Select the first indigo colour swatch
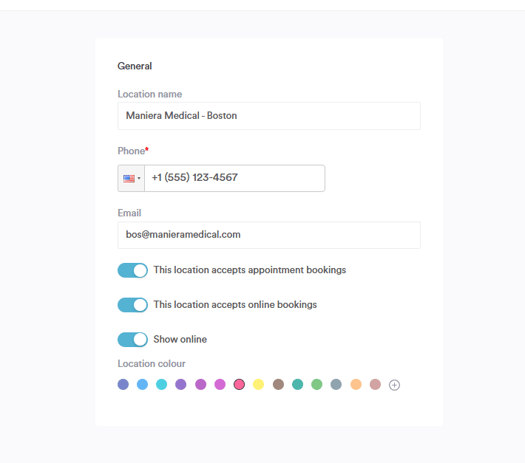Viewport: 525px width, 463px height. pyautogui.click(x=123, y=384)
